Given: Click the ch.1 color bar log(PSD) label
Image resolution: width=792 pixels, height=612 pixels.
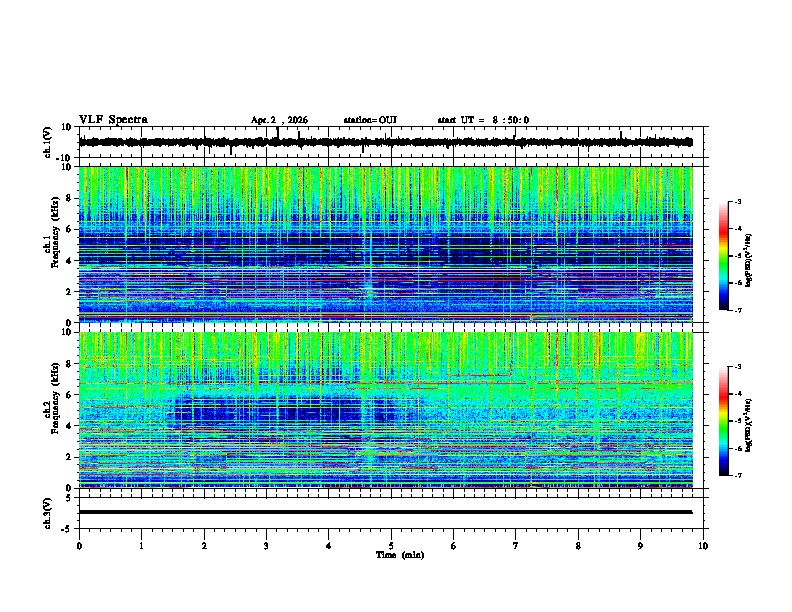Looking at the screenshot, I should [x=749, y=260].
